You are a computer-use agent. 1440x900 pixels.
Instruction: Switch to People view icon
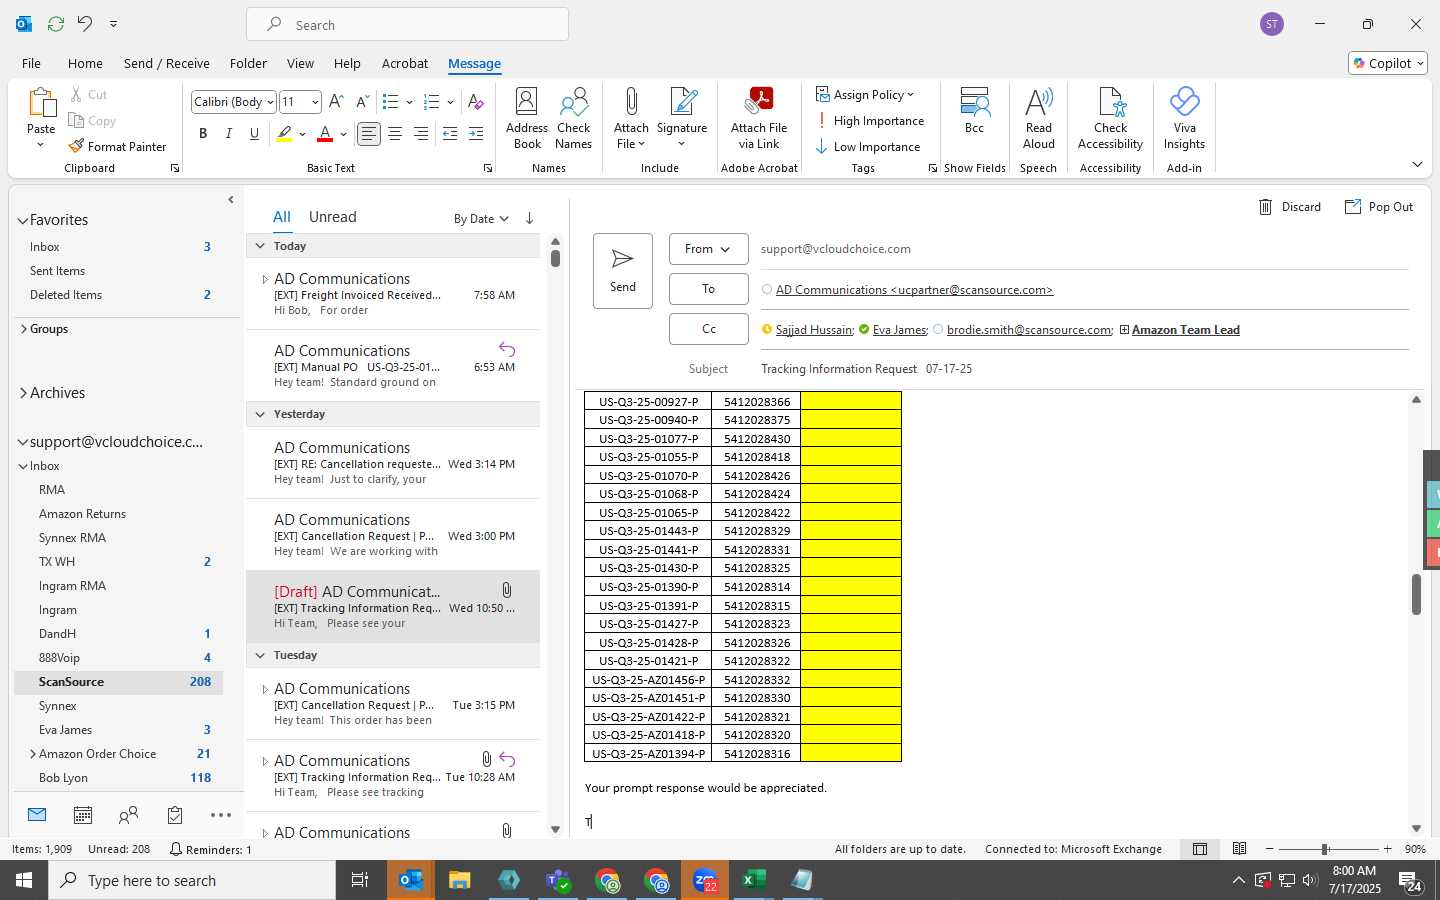(x=128, y=816)
